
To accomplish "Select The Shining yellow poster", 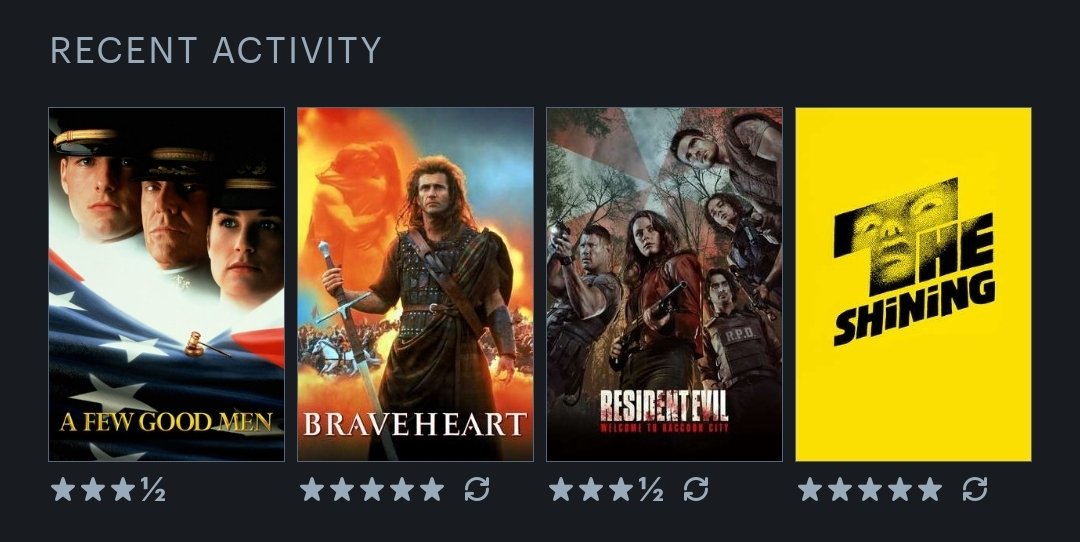I will [x=913, y=284].
